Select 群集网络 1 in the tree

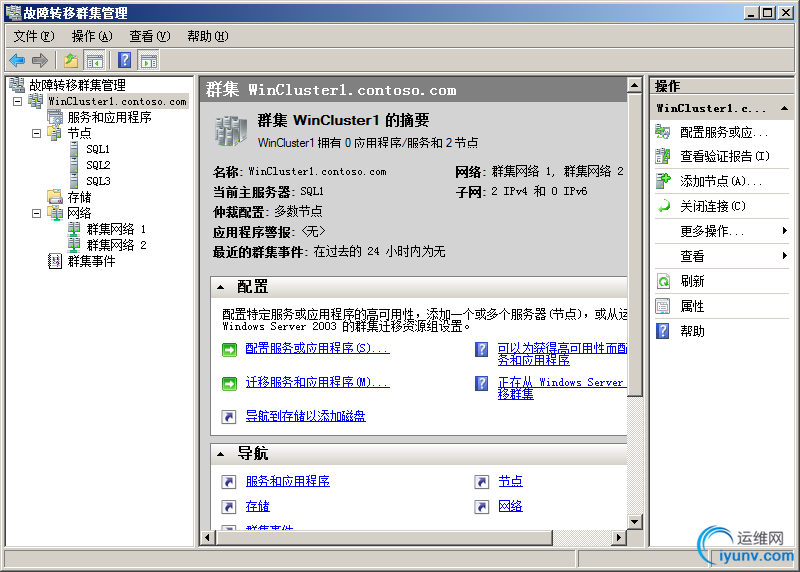(x=116, y=229)
